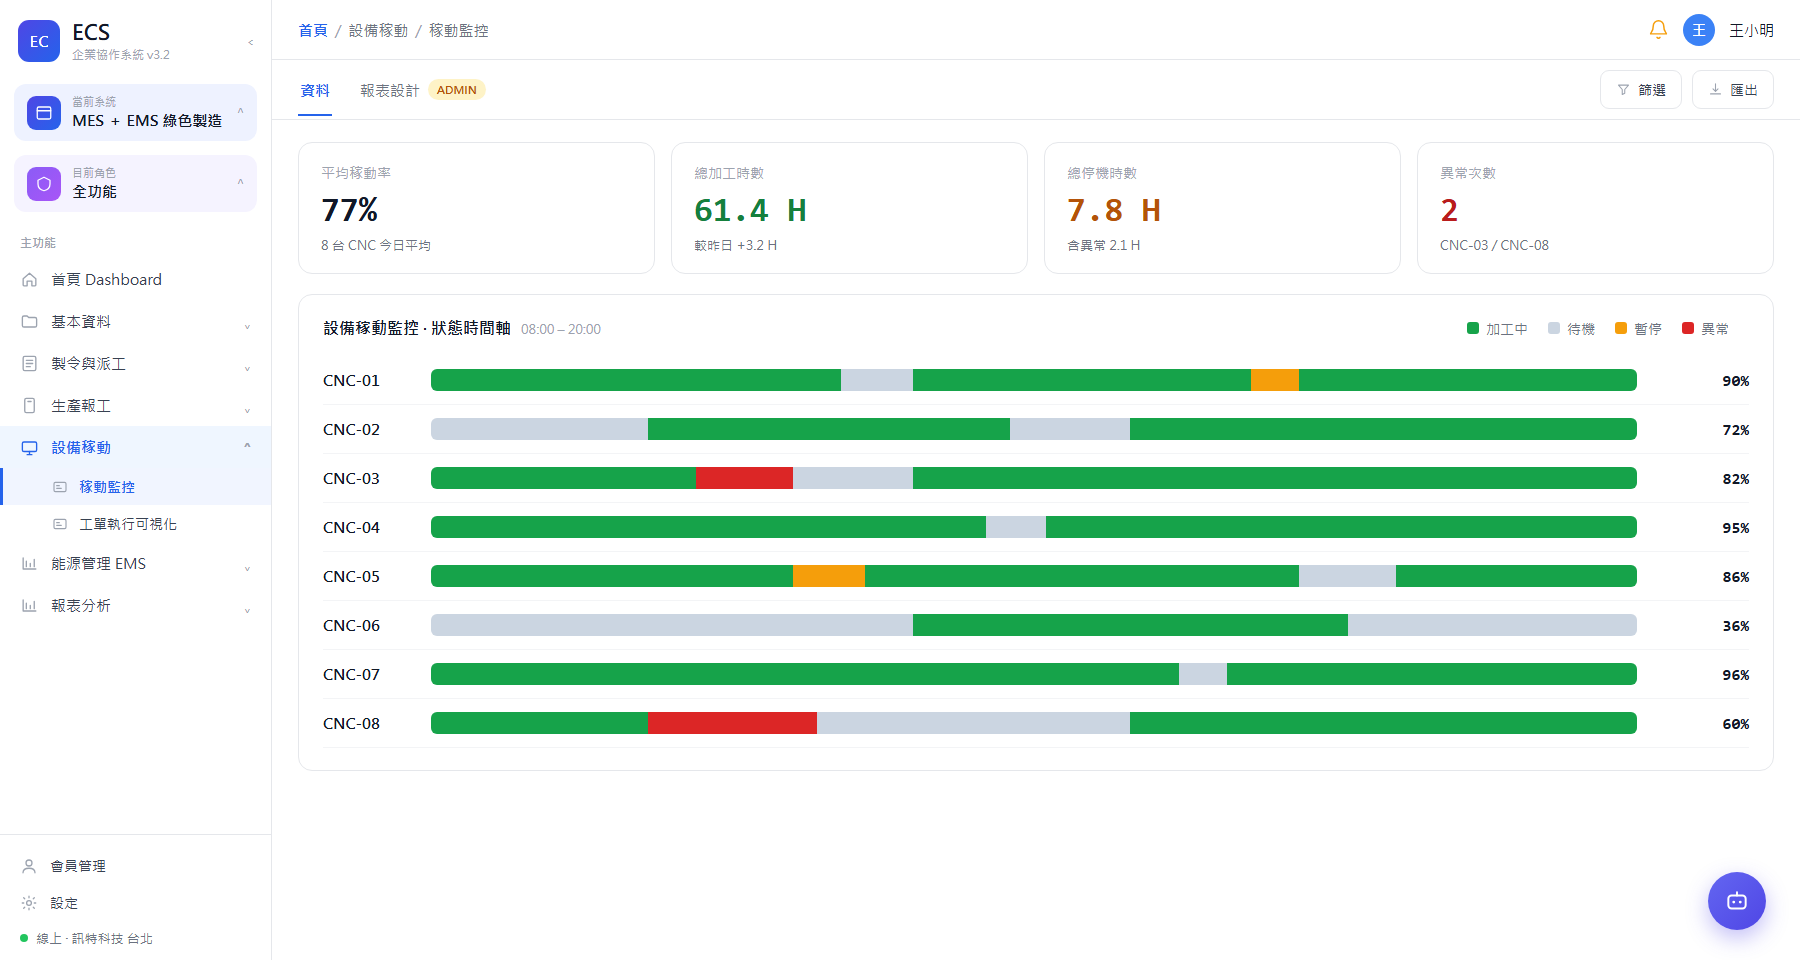Click the 平均稼動率 77% card
This screenshot has width=1800, height=960.
(x=476, y=208)
